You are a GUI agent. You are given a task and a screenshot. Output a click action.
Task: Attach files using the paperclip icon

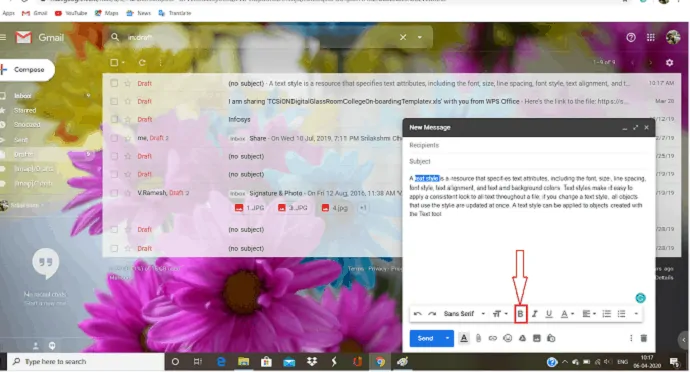coord(478,338)
